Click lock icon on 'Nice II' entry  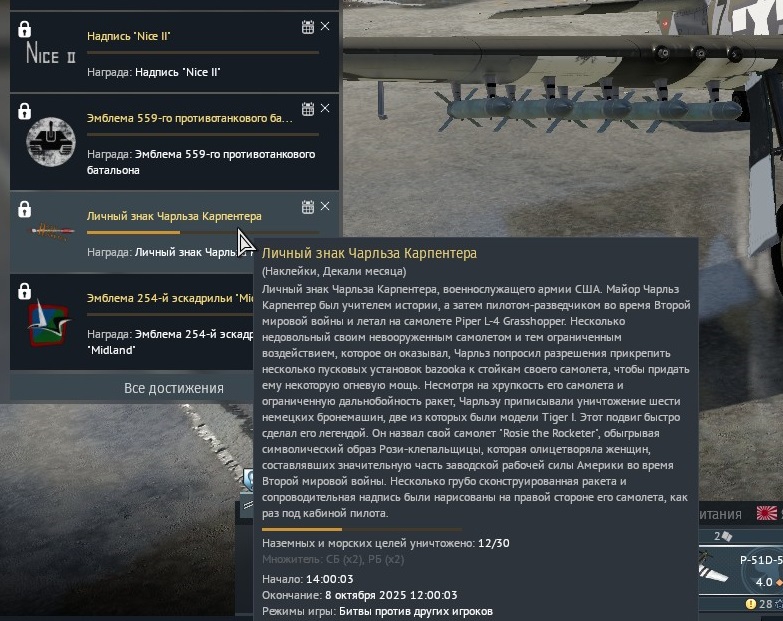(x=24, y=29)
